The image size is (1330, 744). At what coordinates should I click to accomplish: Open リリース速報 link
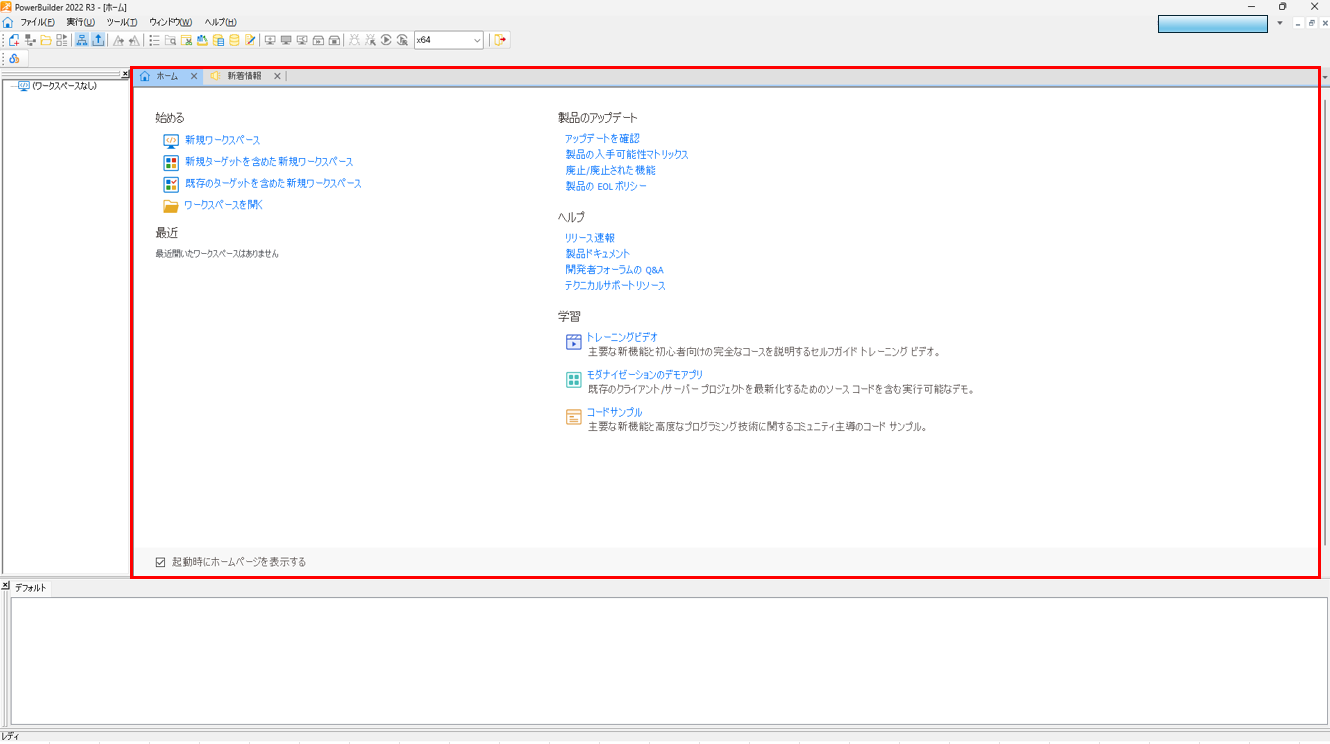click(590, 238)
